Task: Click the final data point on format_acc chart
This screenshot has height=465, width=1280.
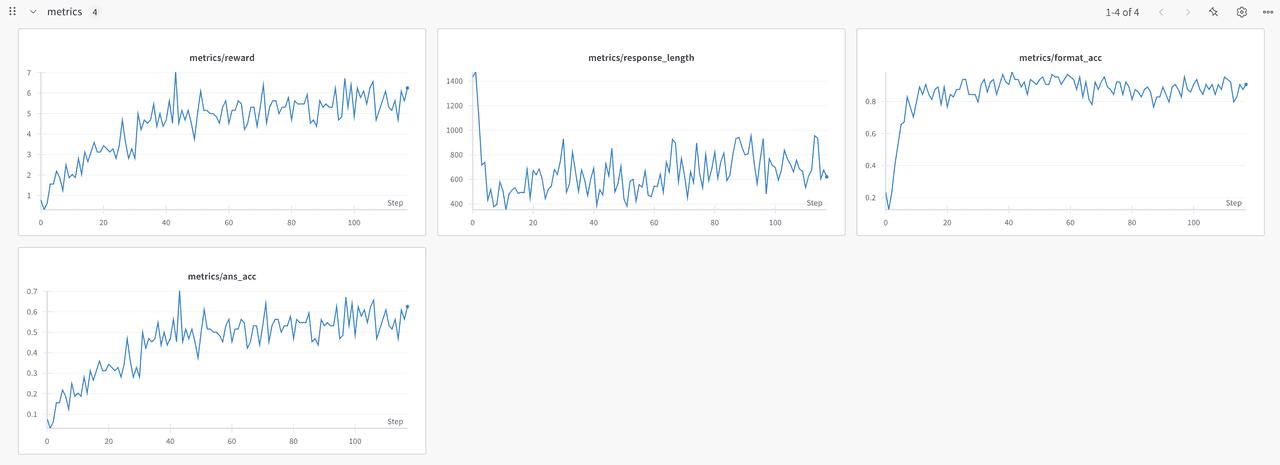Action: click(1245, 85)
